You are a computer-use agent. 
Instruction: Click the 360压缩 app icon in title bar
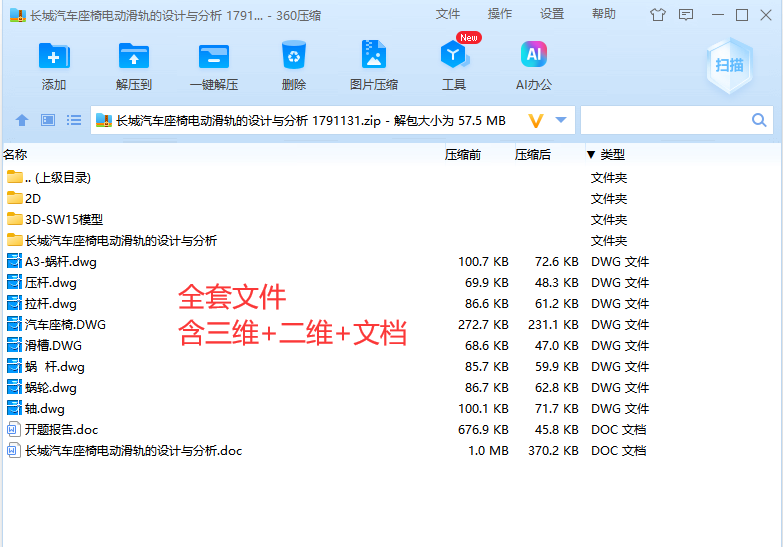coord(18,15)
